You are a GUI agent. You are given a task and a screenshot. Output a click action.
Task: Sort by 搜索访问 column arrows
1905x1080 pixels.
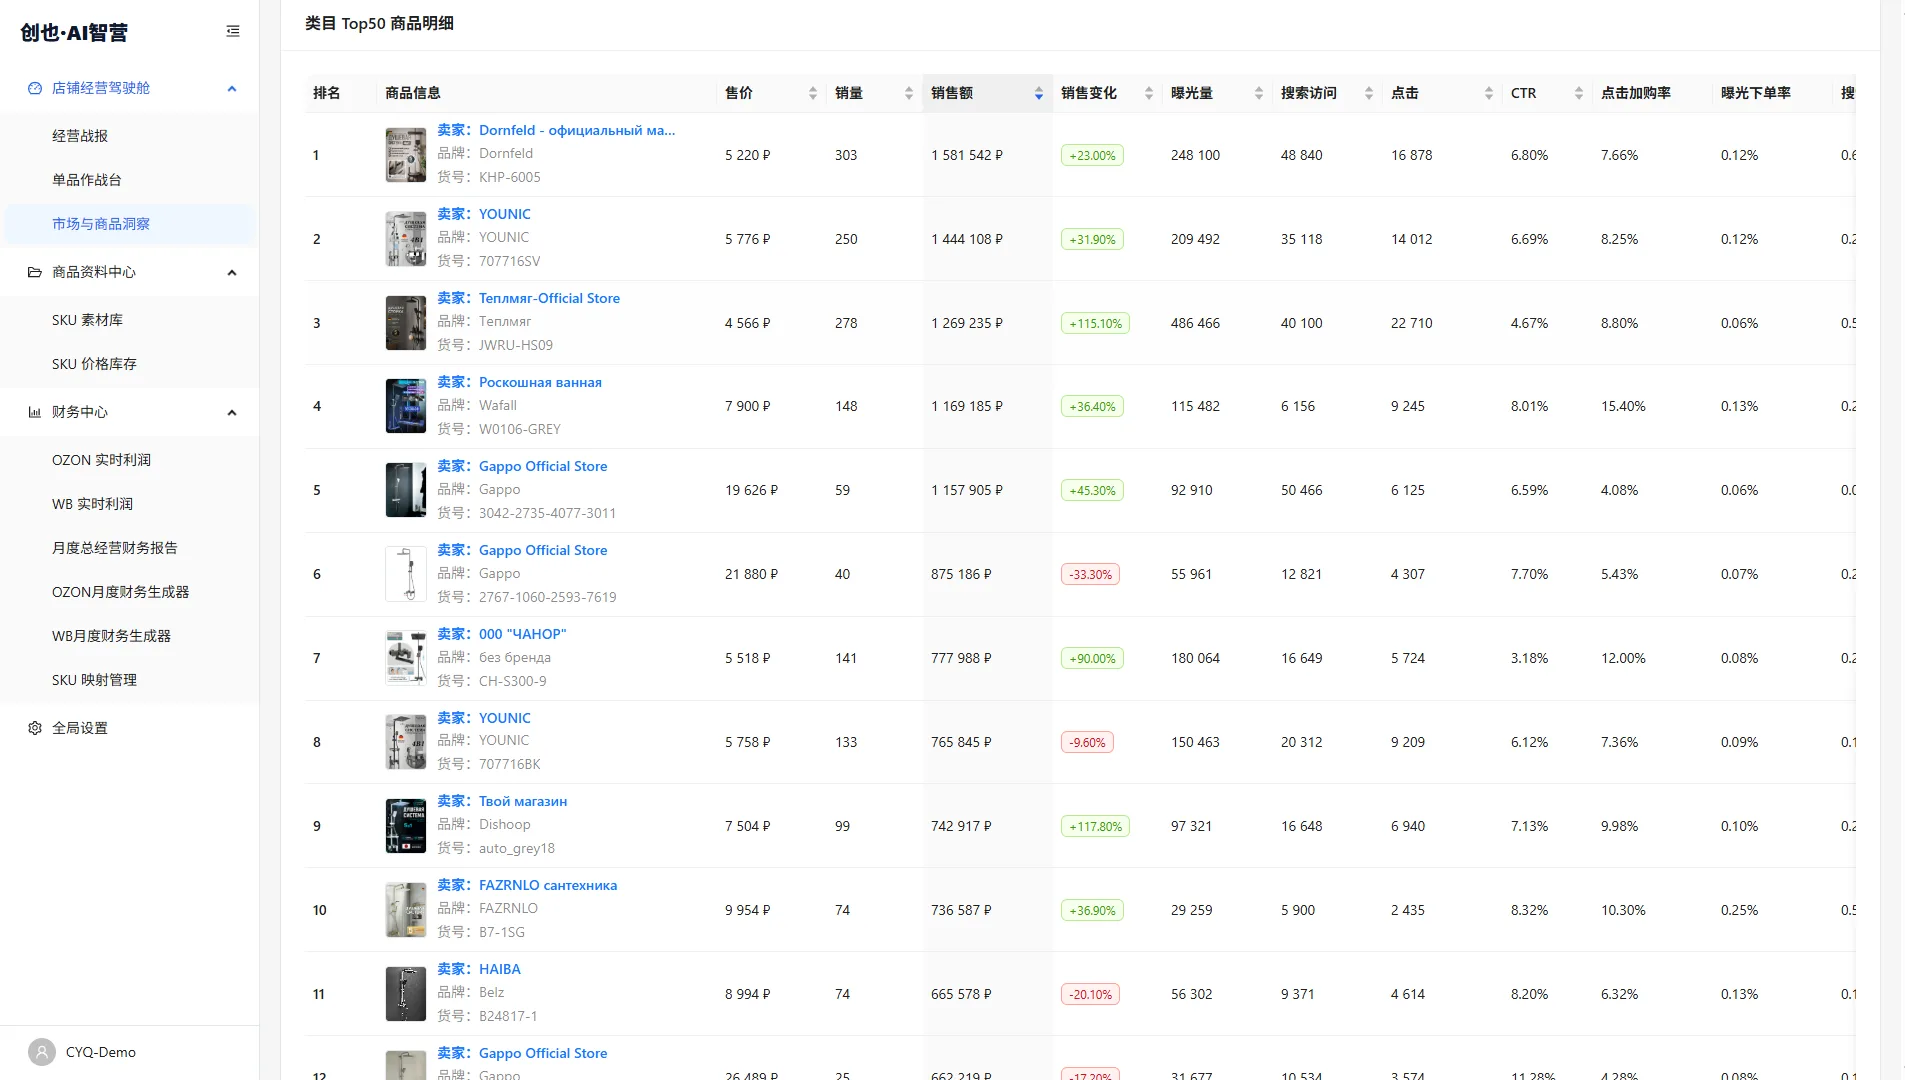[1369, 93]
